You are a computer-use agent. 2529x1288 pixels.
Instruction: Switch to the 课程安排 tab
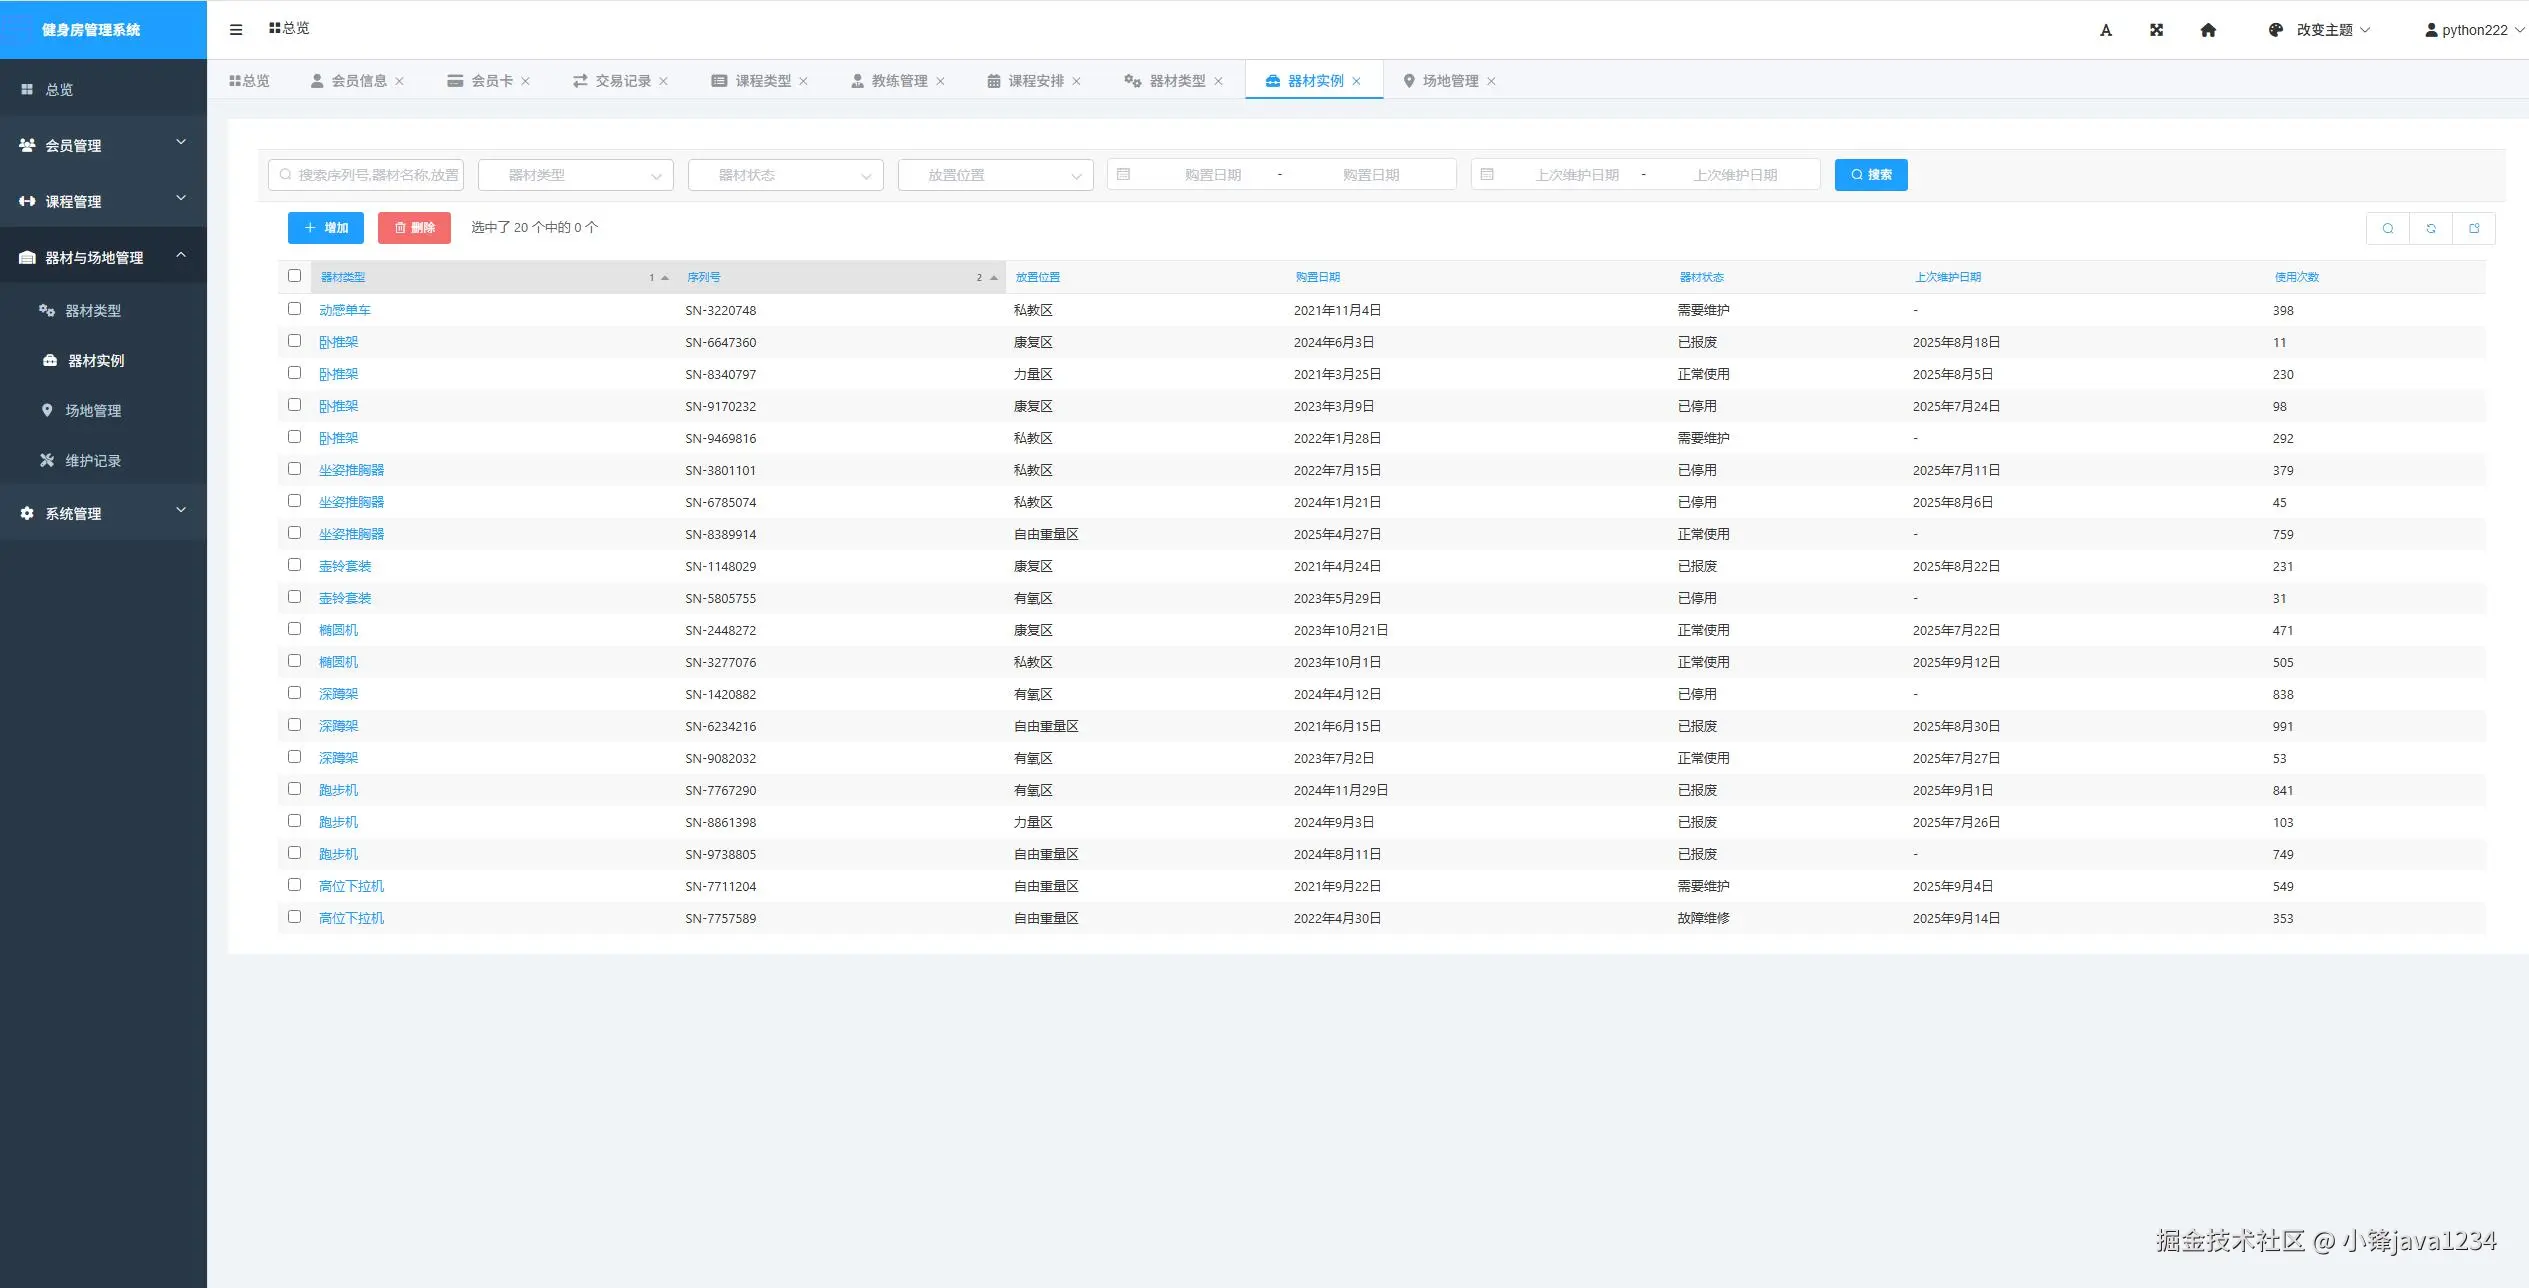point(1035,81)
